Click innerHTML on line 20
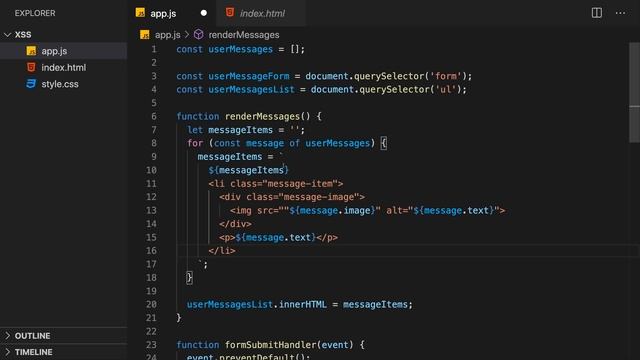The width and height of the screenshot is (640, 360). tap(302, 304)
